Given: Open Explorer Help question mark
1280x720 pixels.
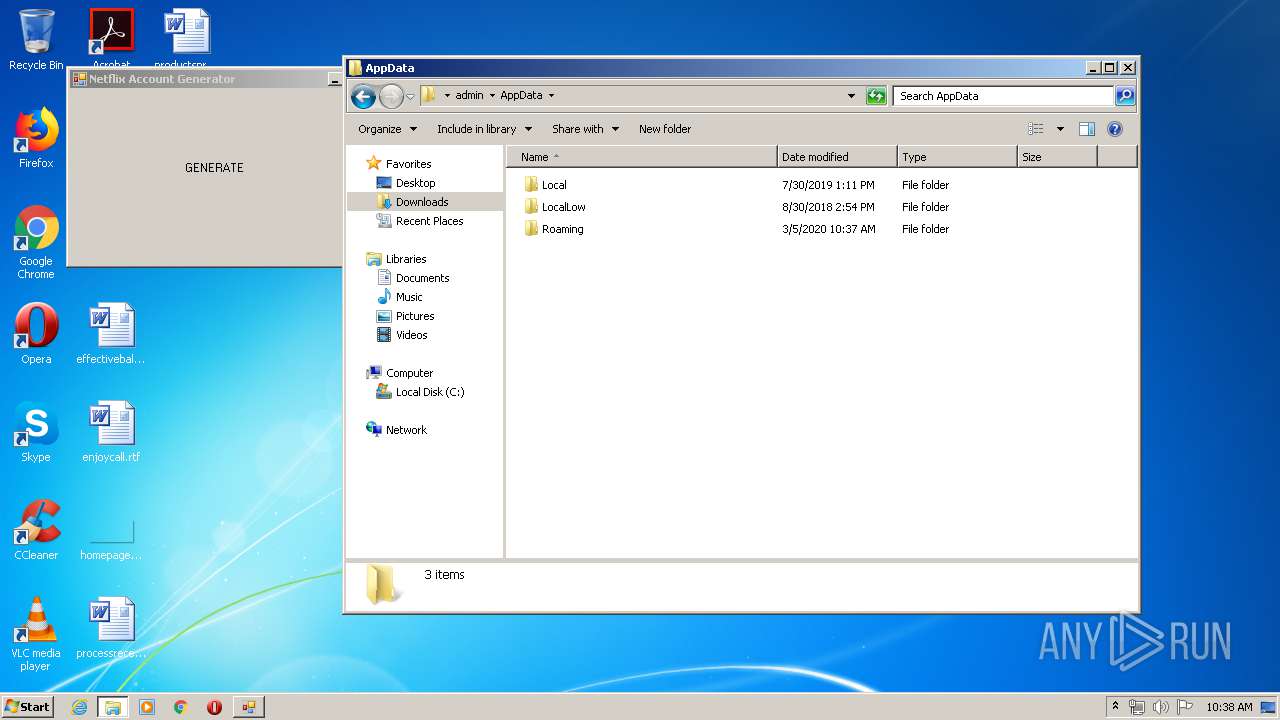Looking at the screenshot, I should pyautogui.click(x=1115, y=129).
